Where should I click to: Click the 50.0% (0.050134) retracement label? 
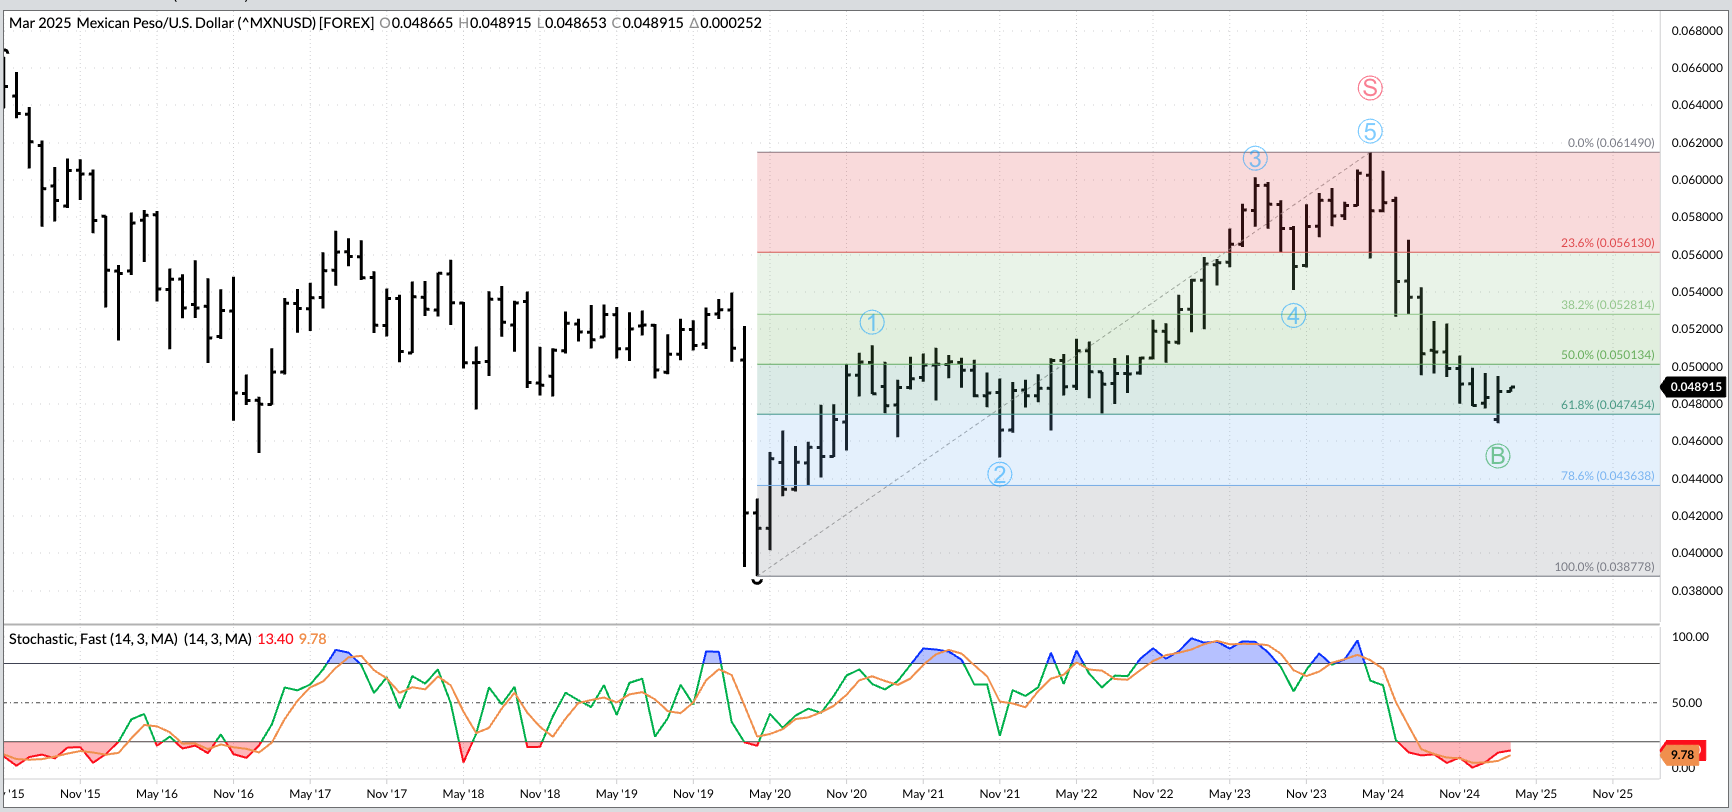tap(1607, 355)
